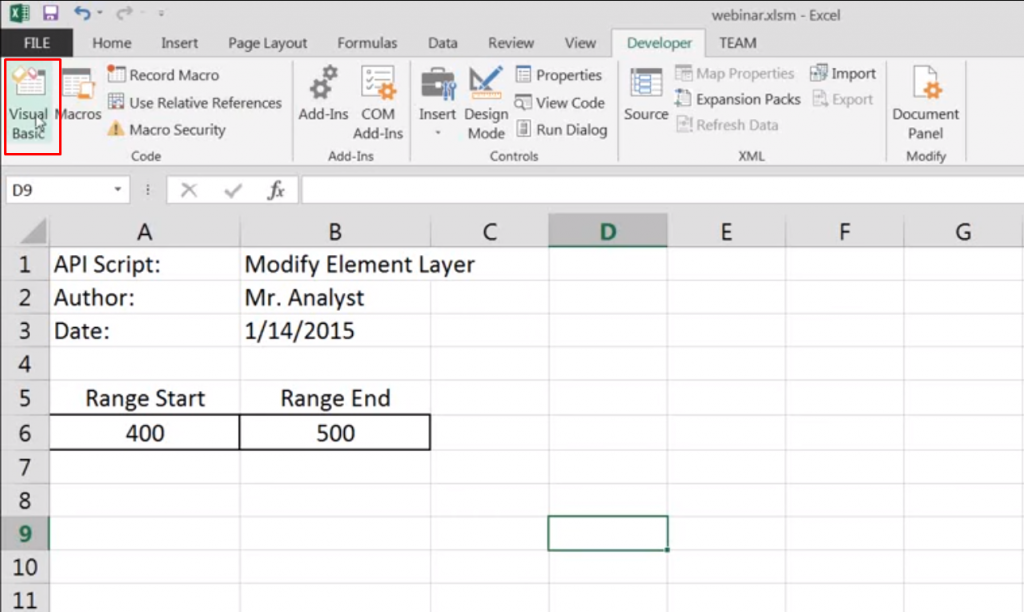
Task: Click the Excel application icon
Action: (20, 12)
